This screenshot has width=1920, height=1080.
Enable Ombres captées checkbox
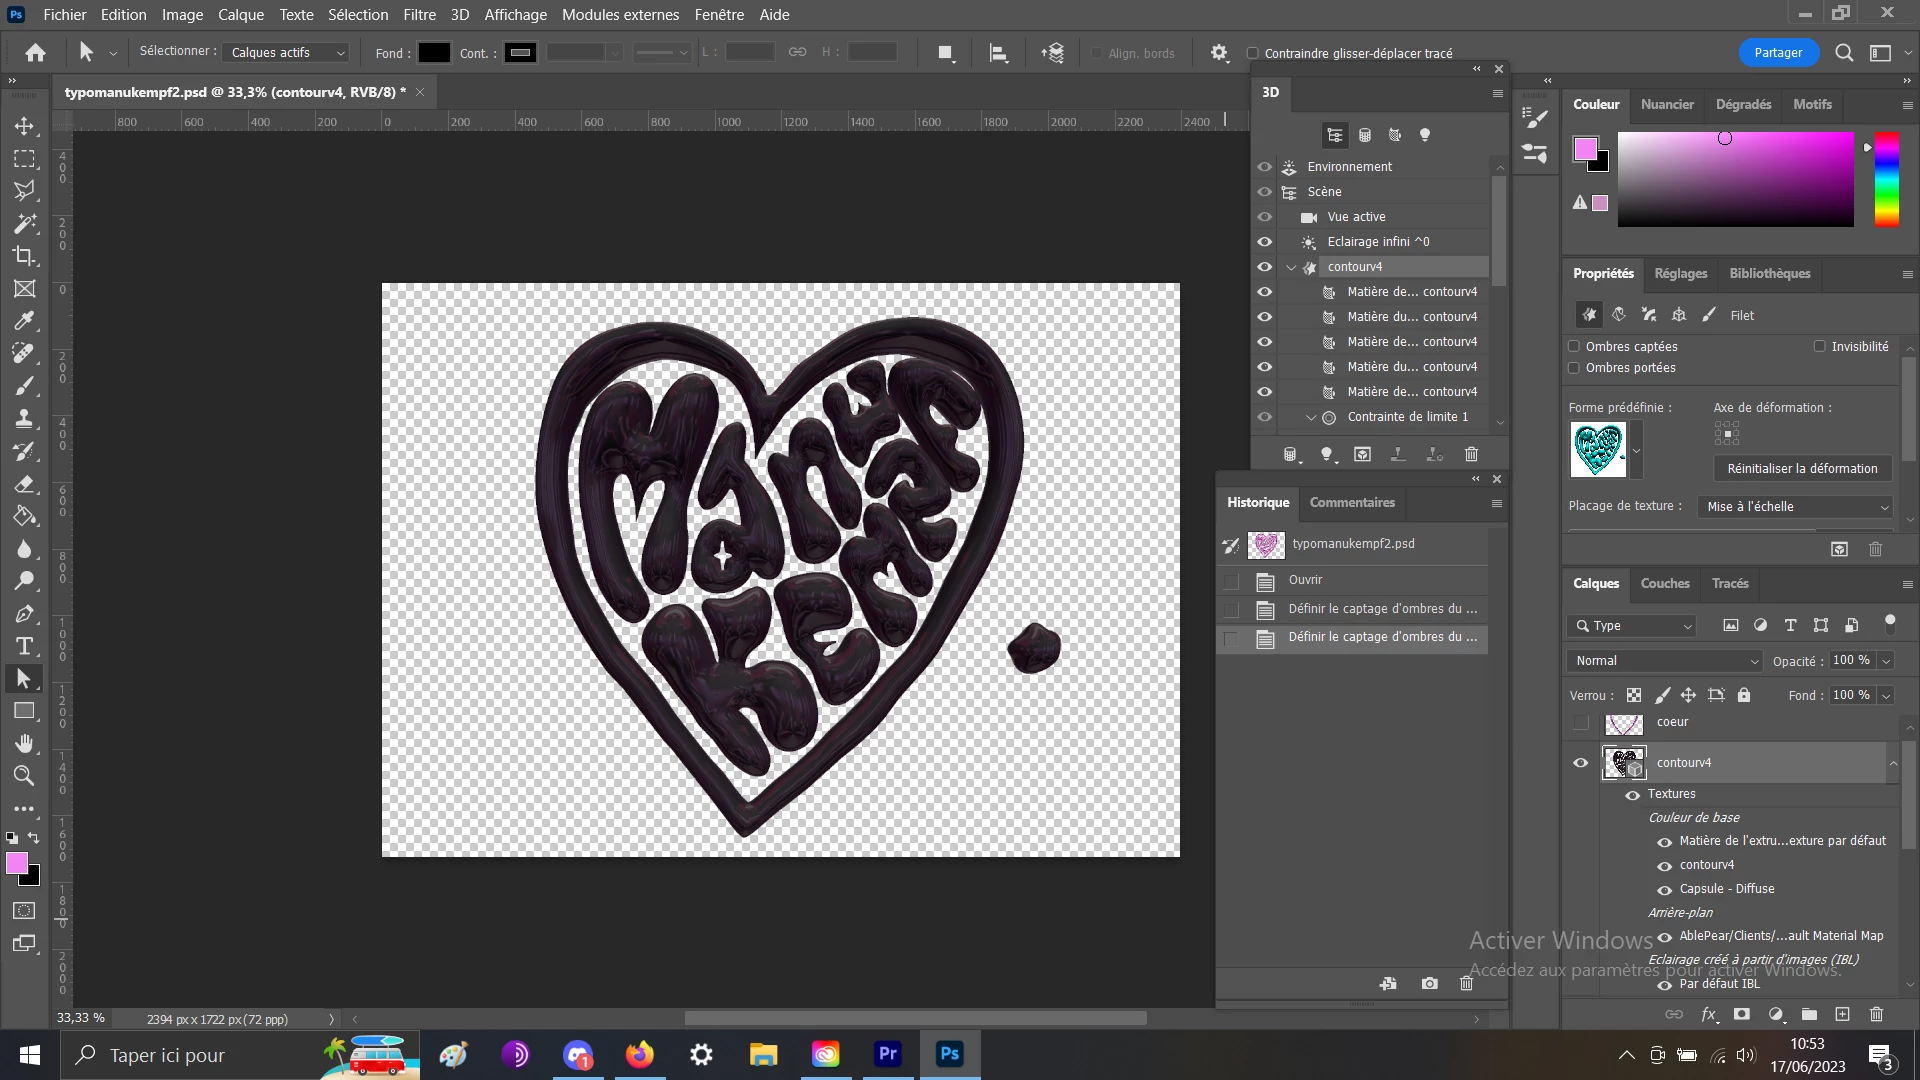pos(1575,347)
